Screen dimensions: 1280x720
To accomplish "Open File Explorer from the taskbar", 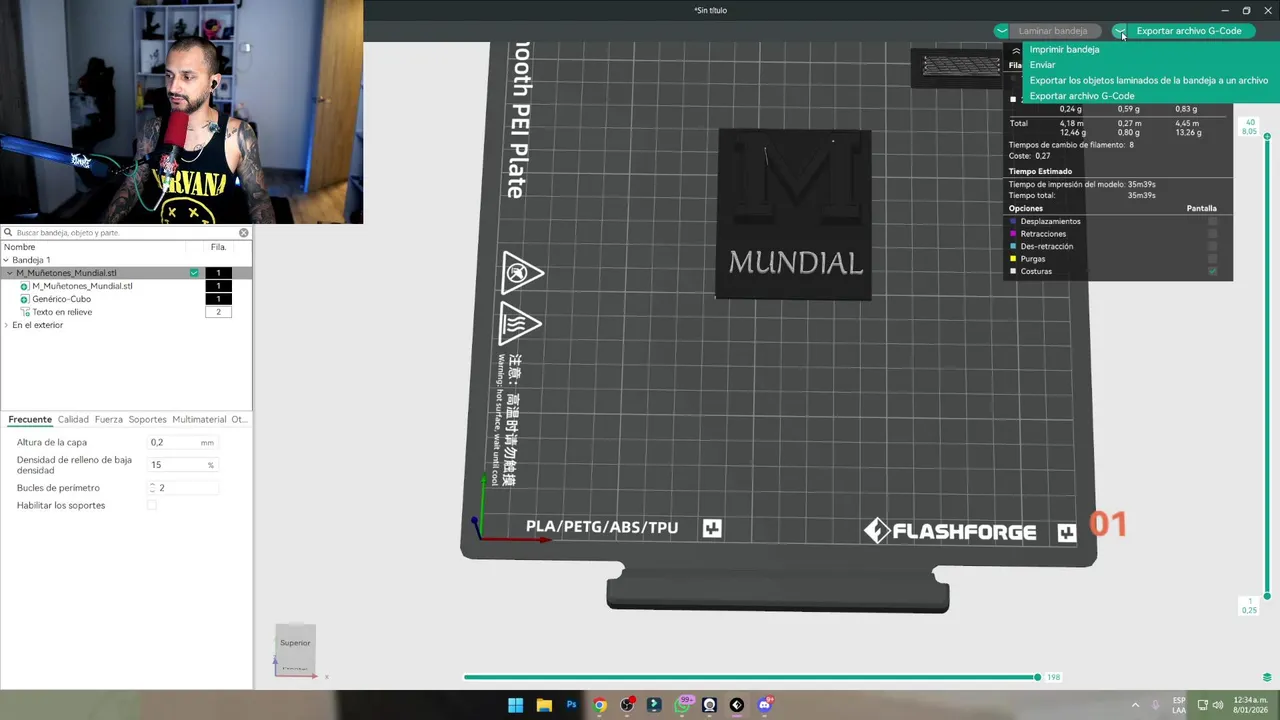I will (x=544, y=705).
